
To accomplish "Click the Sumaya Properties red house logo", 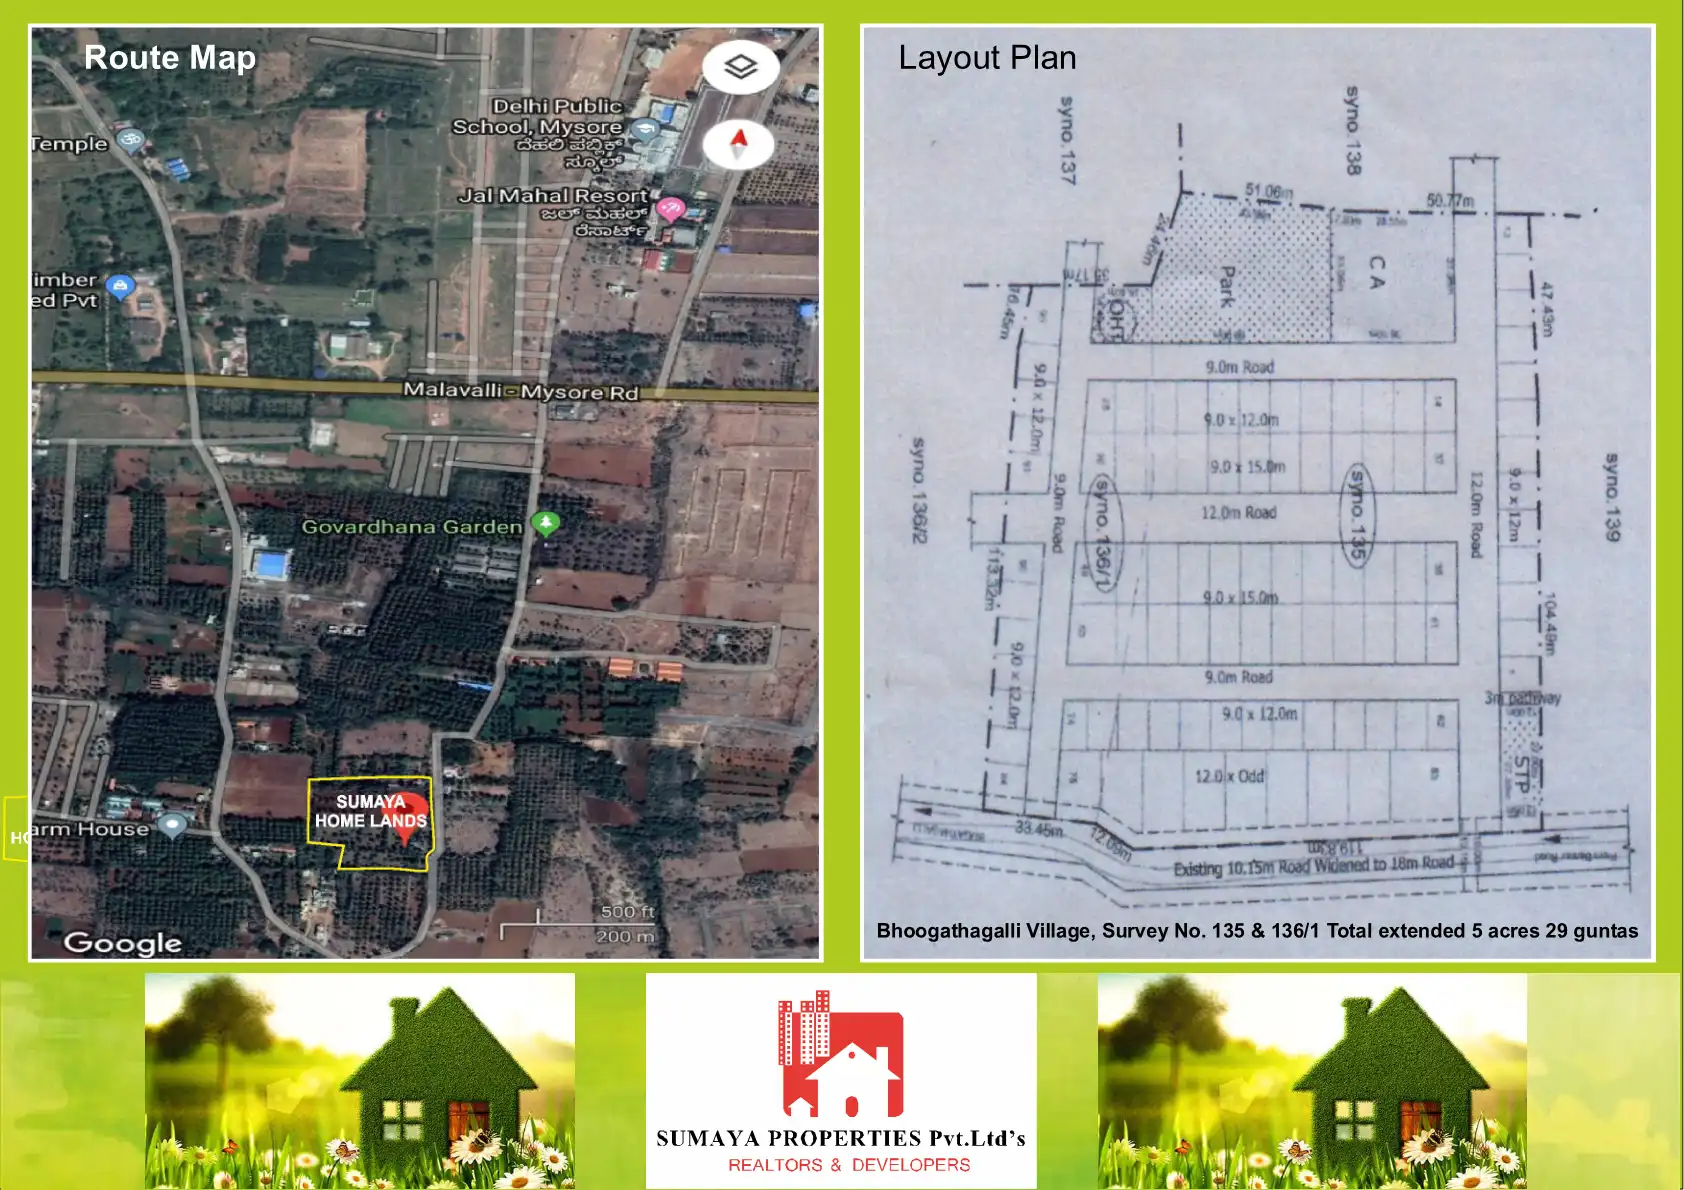I will coord(841,1056).
